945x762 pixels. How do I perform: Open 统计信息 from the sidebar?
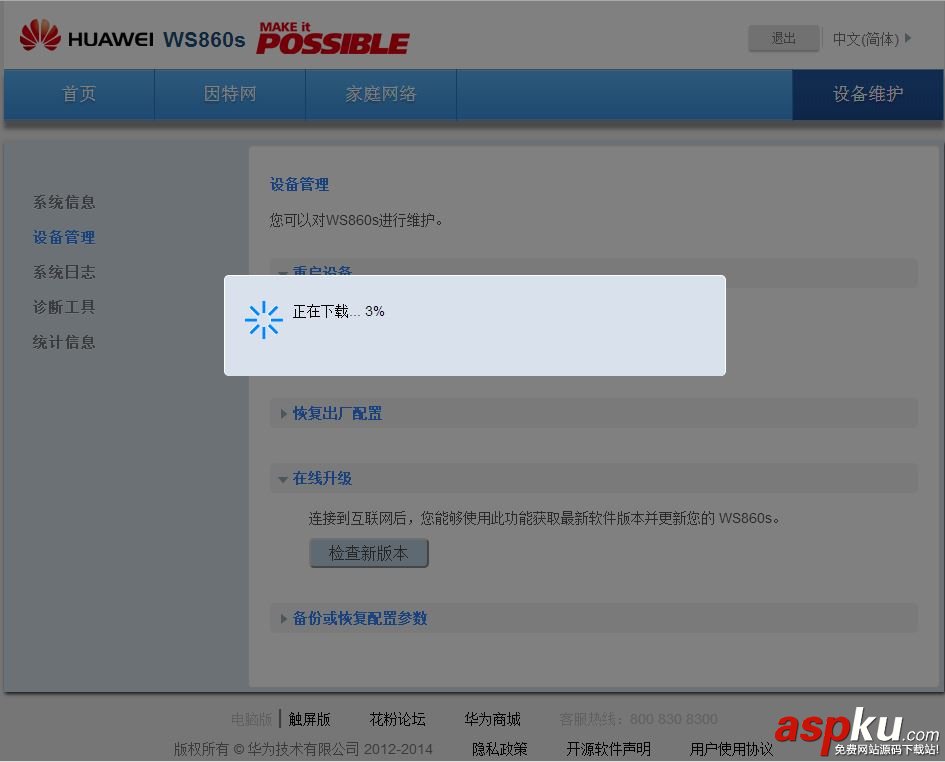64,341
